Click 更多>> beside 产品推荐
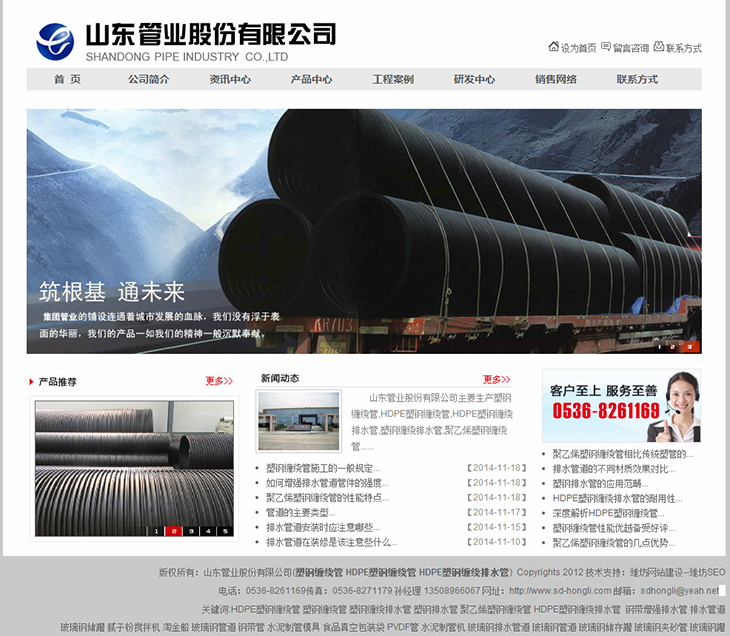The width and height of the screenshot is (730, 636). pos(219,381)
